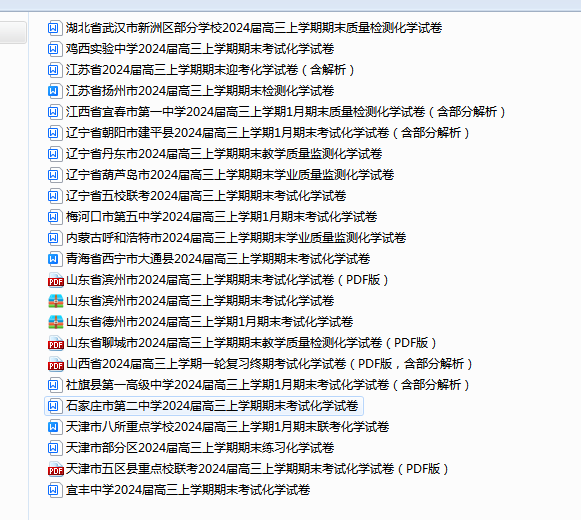Select file name 山东省聊城市2024届高三上学期期末教学质量检测化学试卷（PDF版）

252,343
